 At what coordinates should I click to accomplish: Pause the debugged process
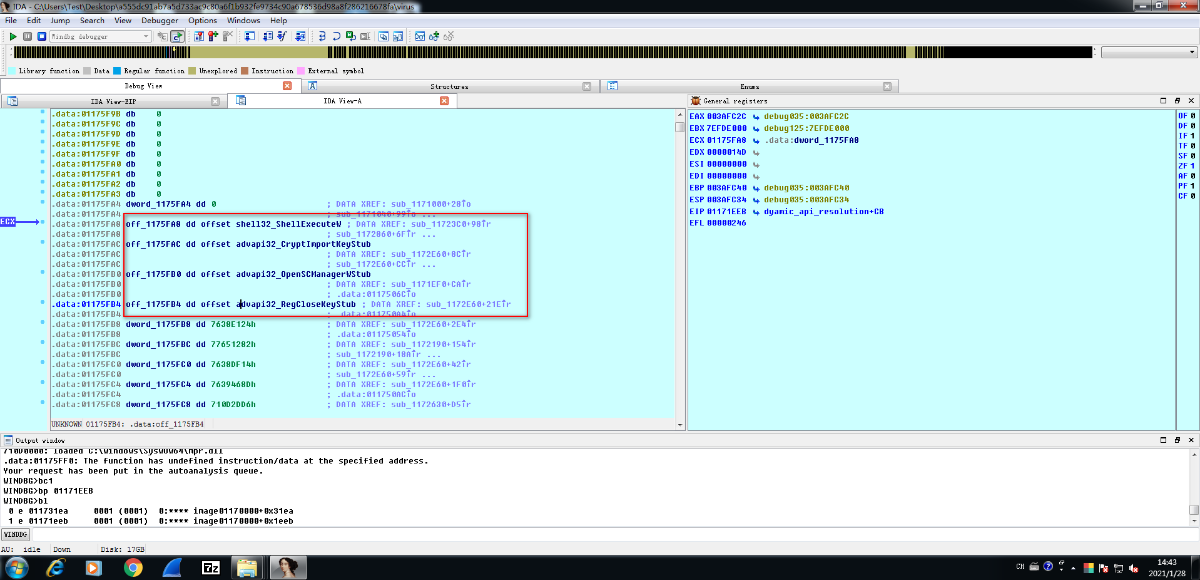27,36
